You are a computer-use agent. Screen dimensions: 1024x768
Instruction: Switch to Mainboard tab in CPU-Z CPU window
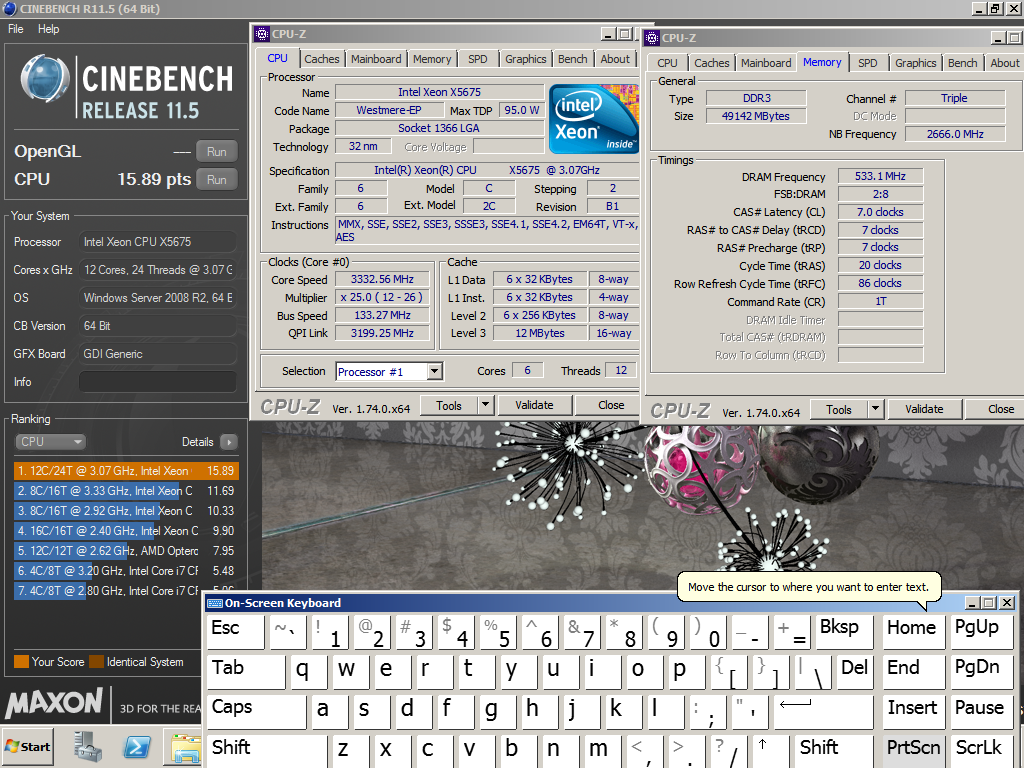click(376, 59)
